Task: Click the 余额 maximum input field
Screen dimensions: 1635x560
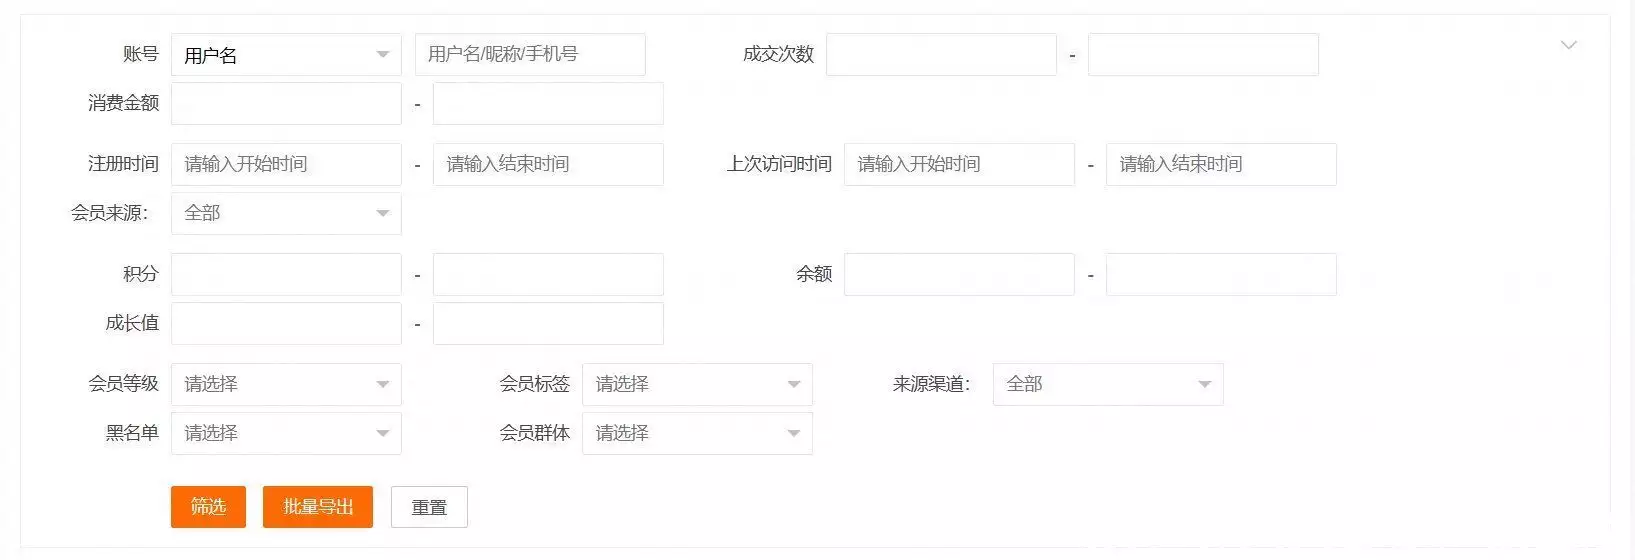Action: [x=1221, y=274]
